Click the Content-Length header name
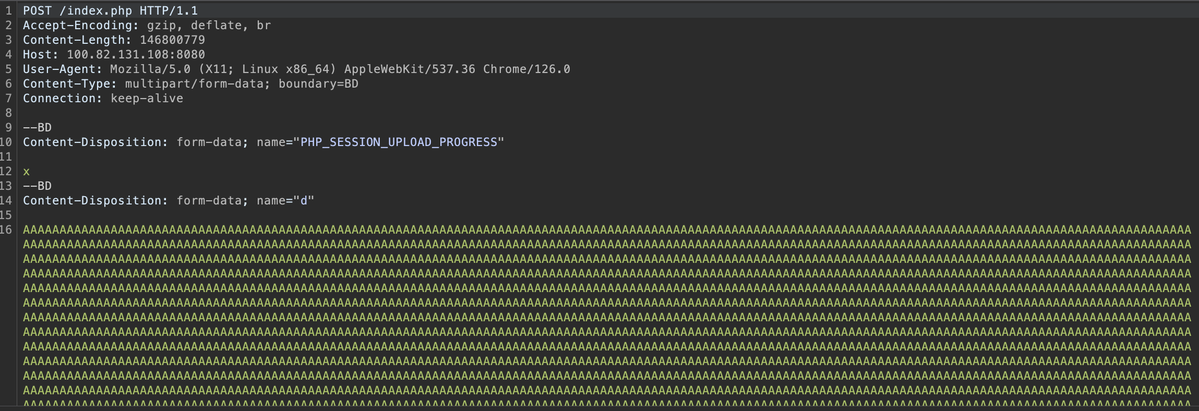Screen dimensions: 1199x411 tap(77, 40)
